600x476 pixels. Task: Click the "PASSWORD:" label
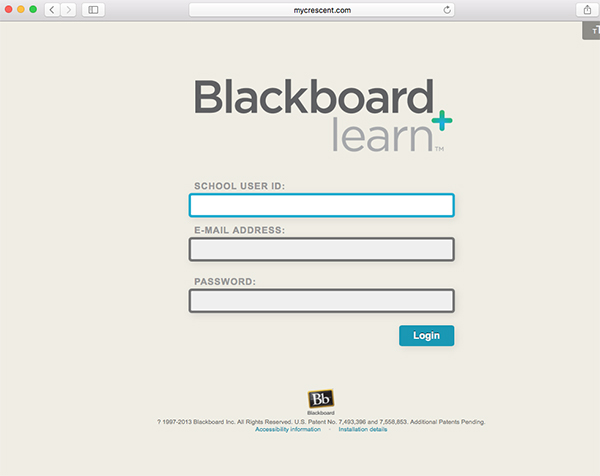click(225, 282)
